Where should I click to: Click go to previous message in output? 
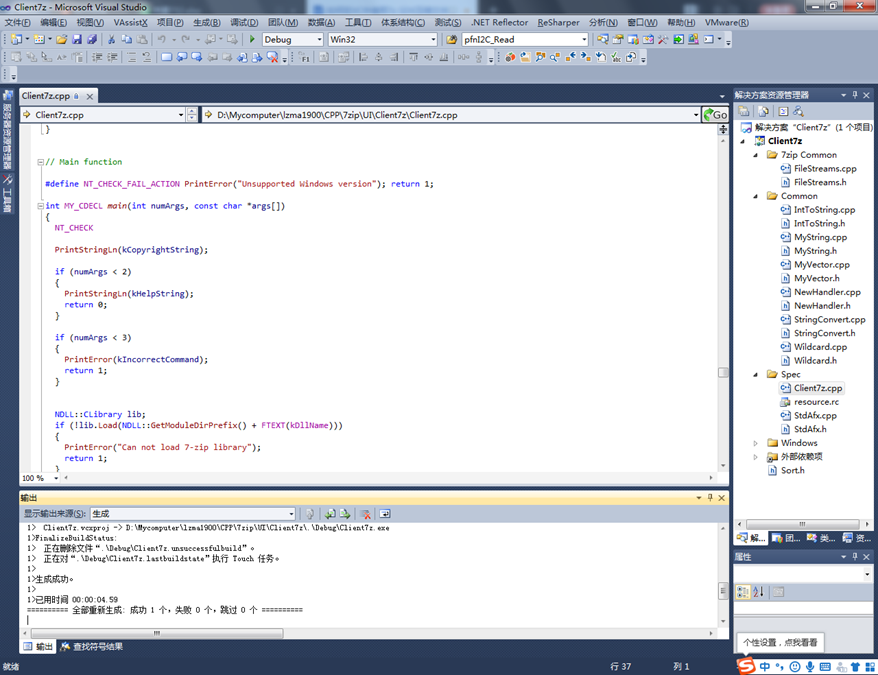pyautogui.click(x=330, y=514)
